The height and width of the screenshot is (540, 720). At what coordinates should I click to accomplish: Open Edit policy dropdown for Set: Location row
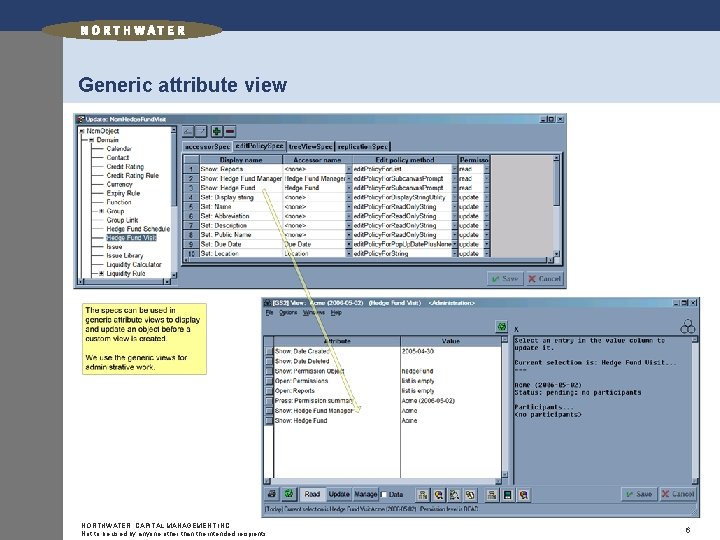coord(455,253)
